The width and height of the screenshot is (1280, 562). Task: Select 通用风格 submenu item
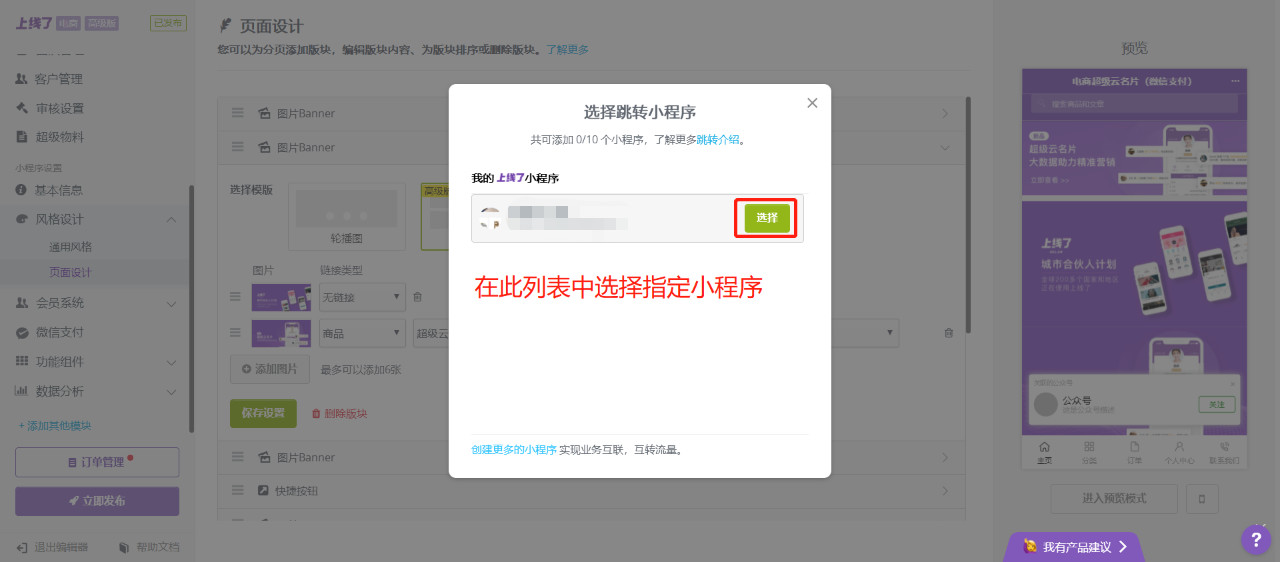pyautogui.click(x=70, y=246)
